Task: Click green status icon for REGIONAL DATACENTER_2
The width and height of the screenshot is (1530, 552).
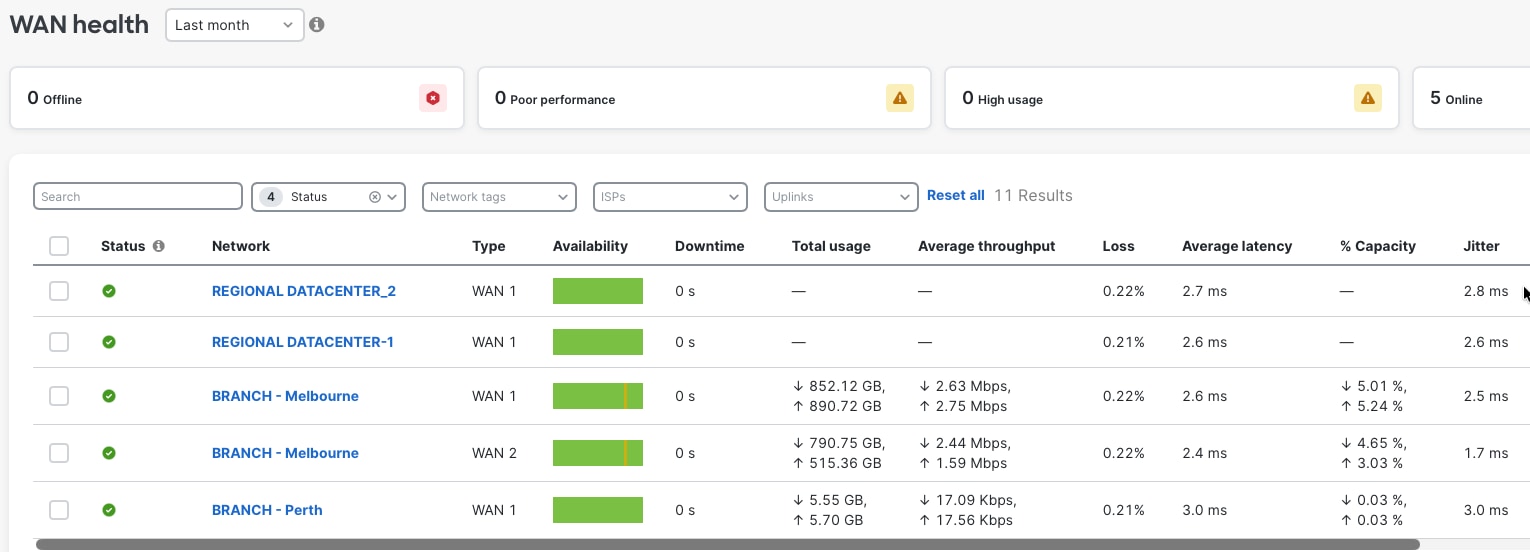Action: point(109,291)
